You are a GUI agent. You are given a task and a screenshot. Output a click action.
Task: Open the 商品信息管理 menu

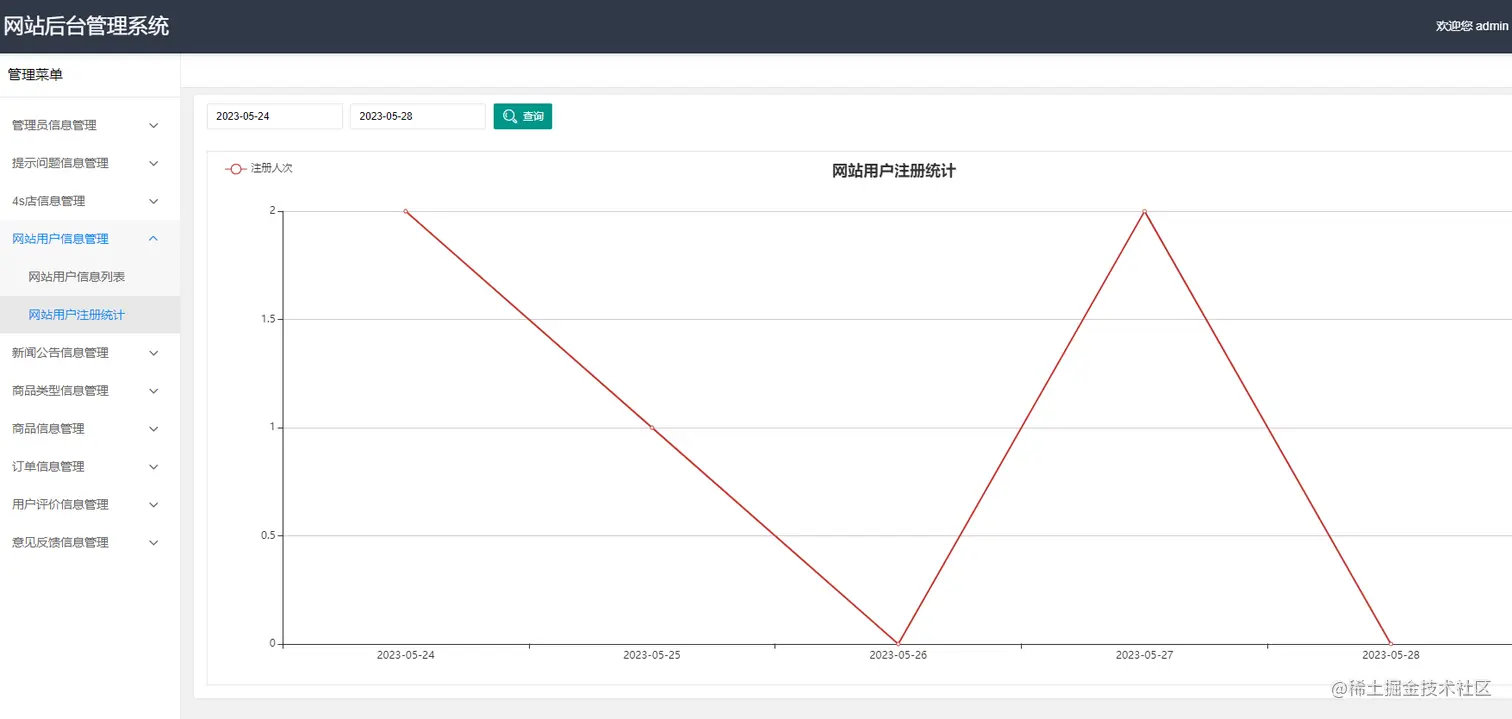pos(90,429)
